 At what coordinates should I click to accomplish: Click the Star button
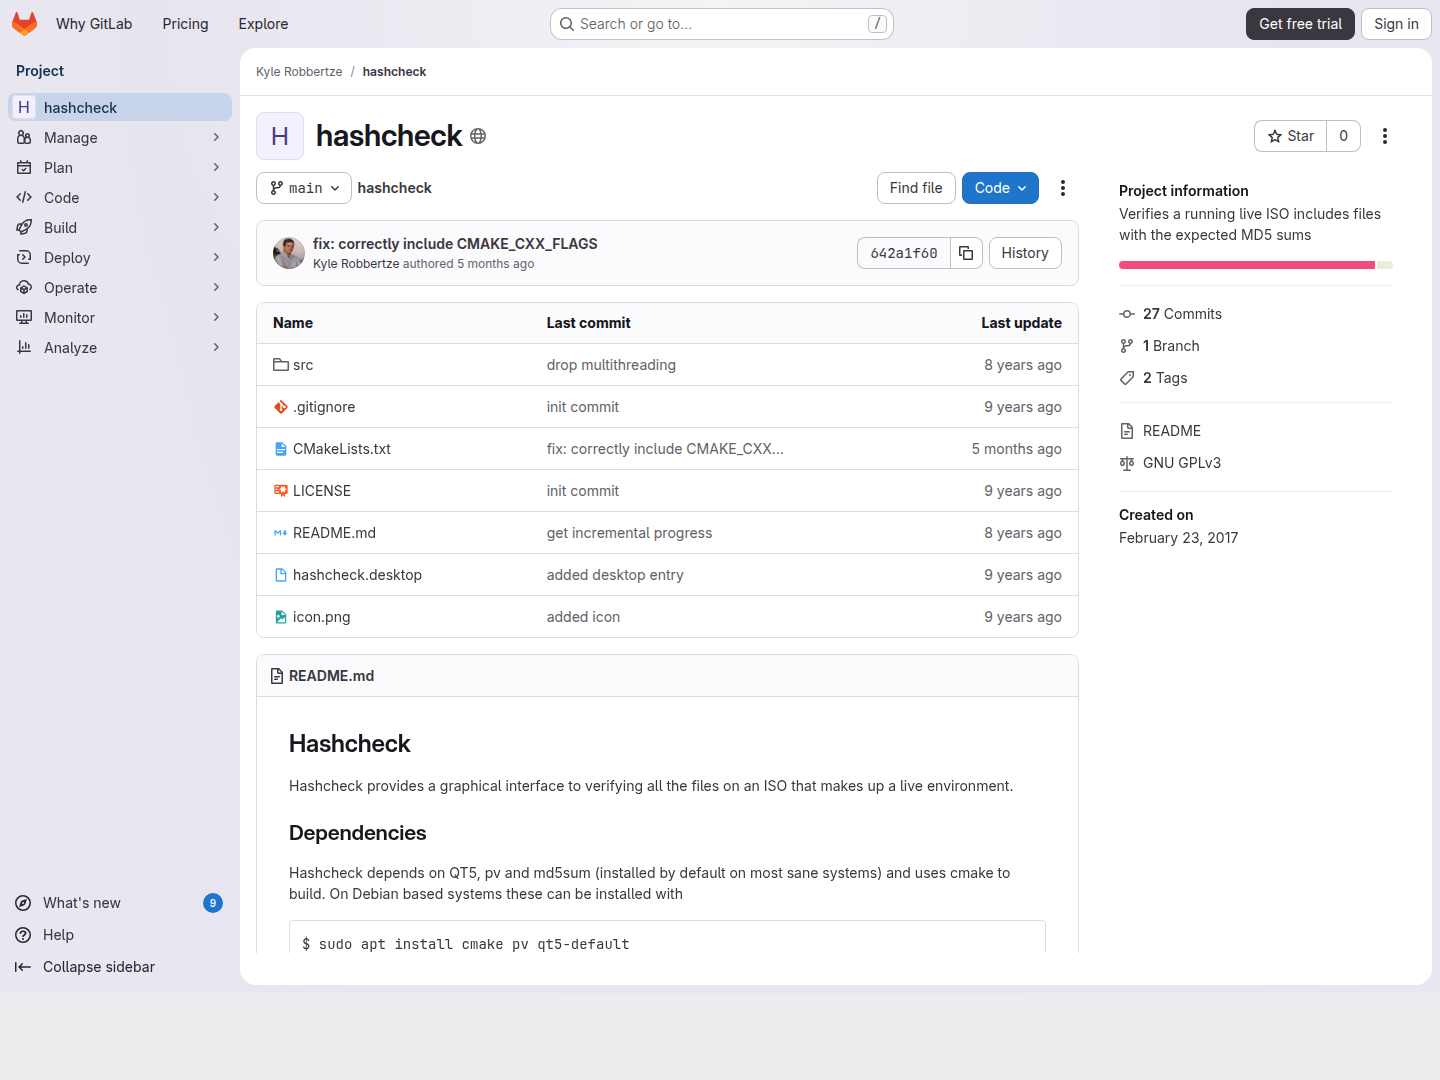1291,136
